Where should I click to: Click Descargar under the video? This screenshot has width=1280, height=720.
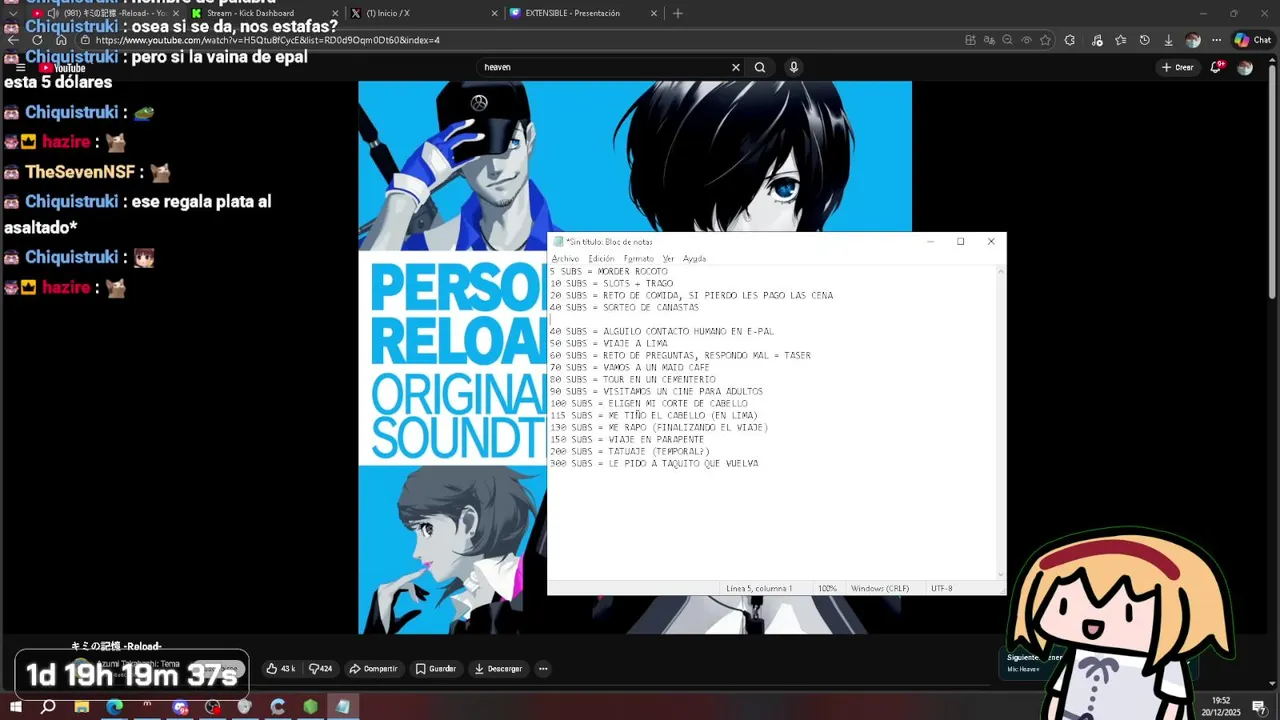pyautogui.click(x=498, y=668)
